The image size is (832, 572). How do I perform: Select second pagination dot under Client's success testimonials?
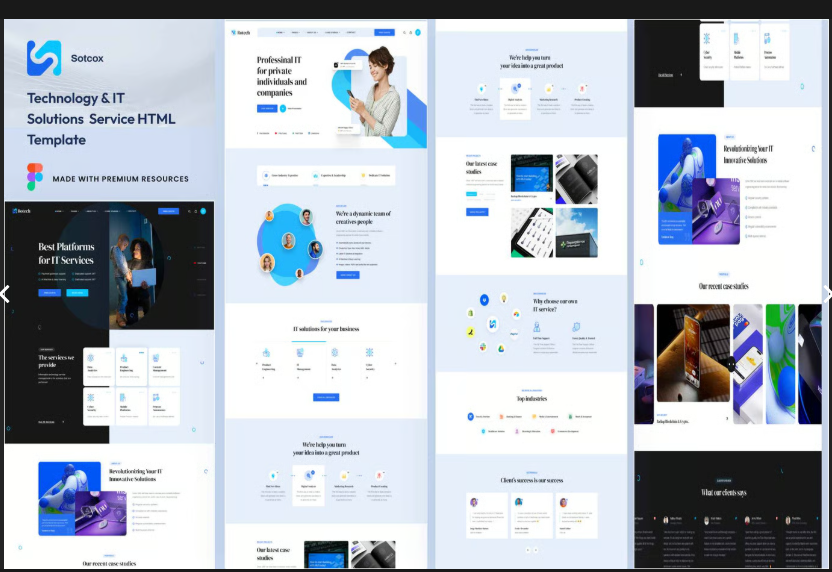tap(535, 550)
